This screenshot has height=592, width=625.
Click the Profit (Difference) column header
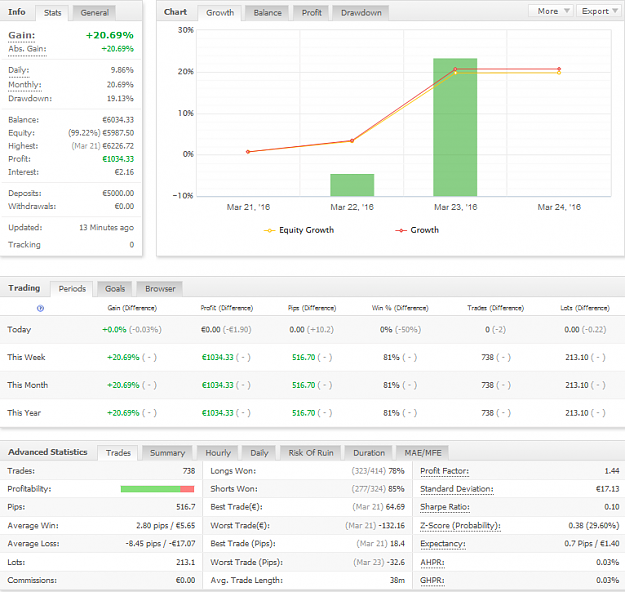pos(227,308)
